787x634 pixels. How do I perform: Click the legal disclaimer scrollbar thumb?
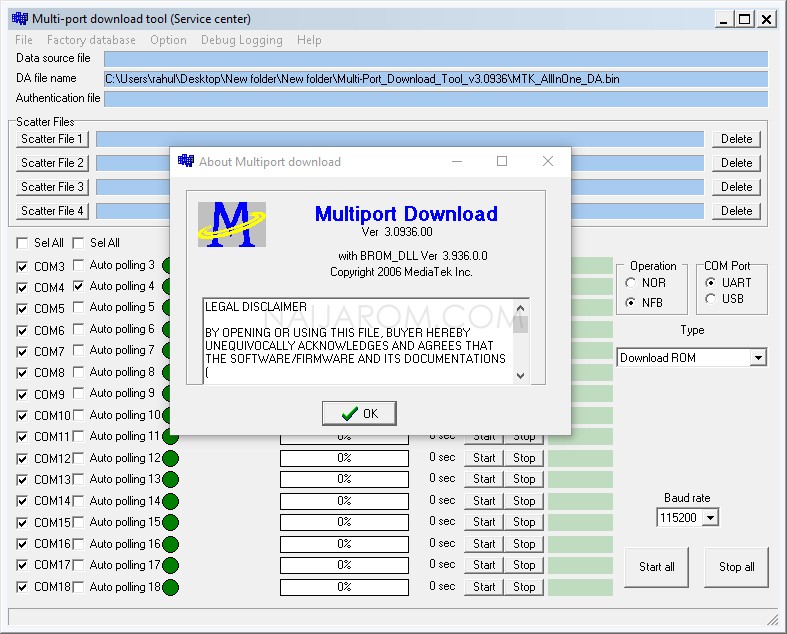tap(520, 324)
